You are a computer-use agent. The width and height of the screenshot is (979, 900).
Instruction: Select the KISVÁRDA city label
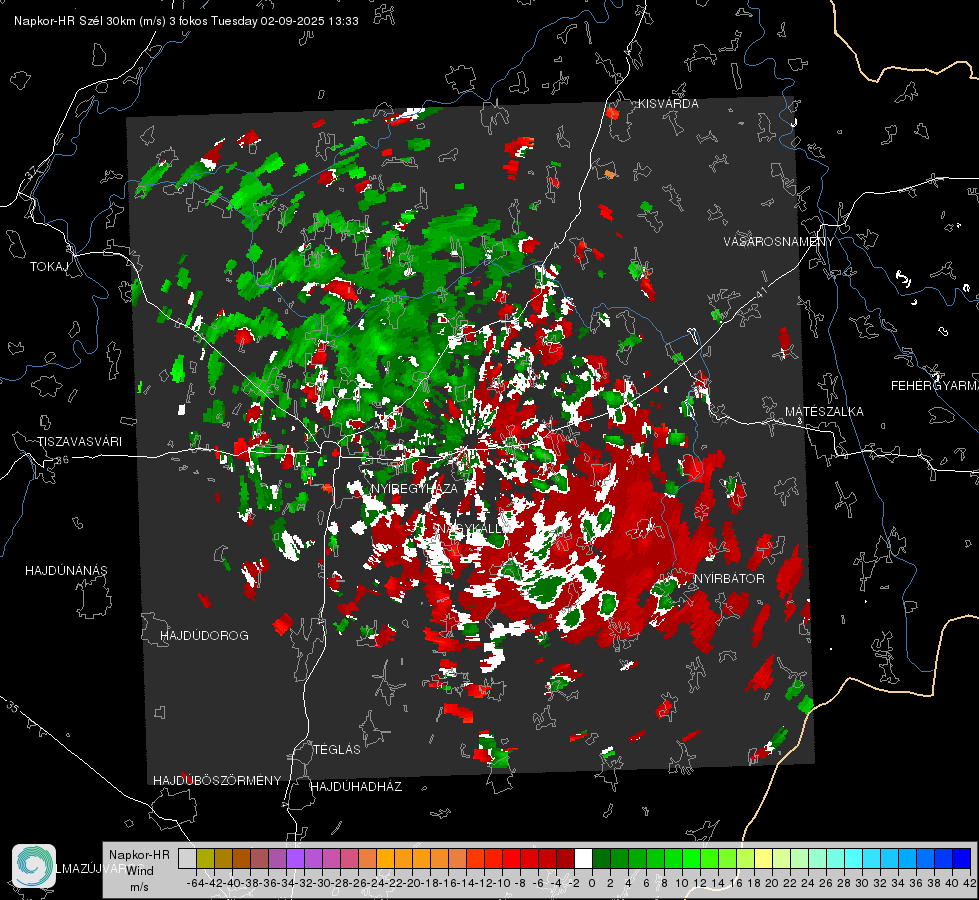coord(668,104)
